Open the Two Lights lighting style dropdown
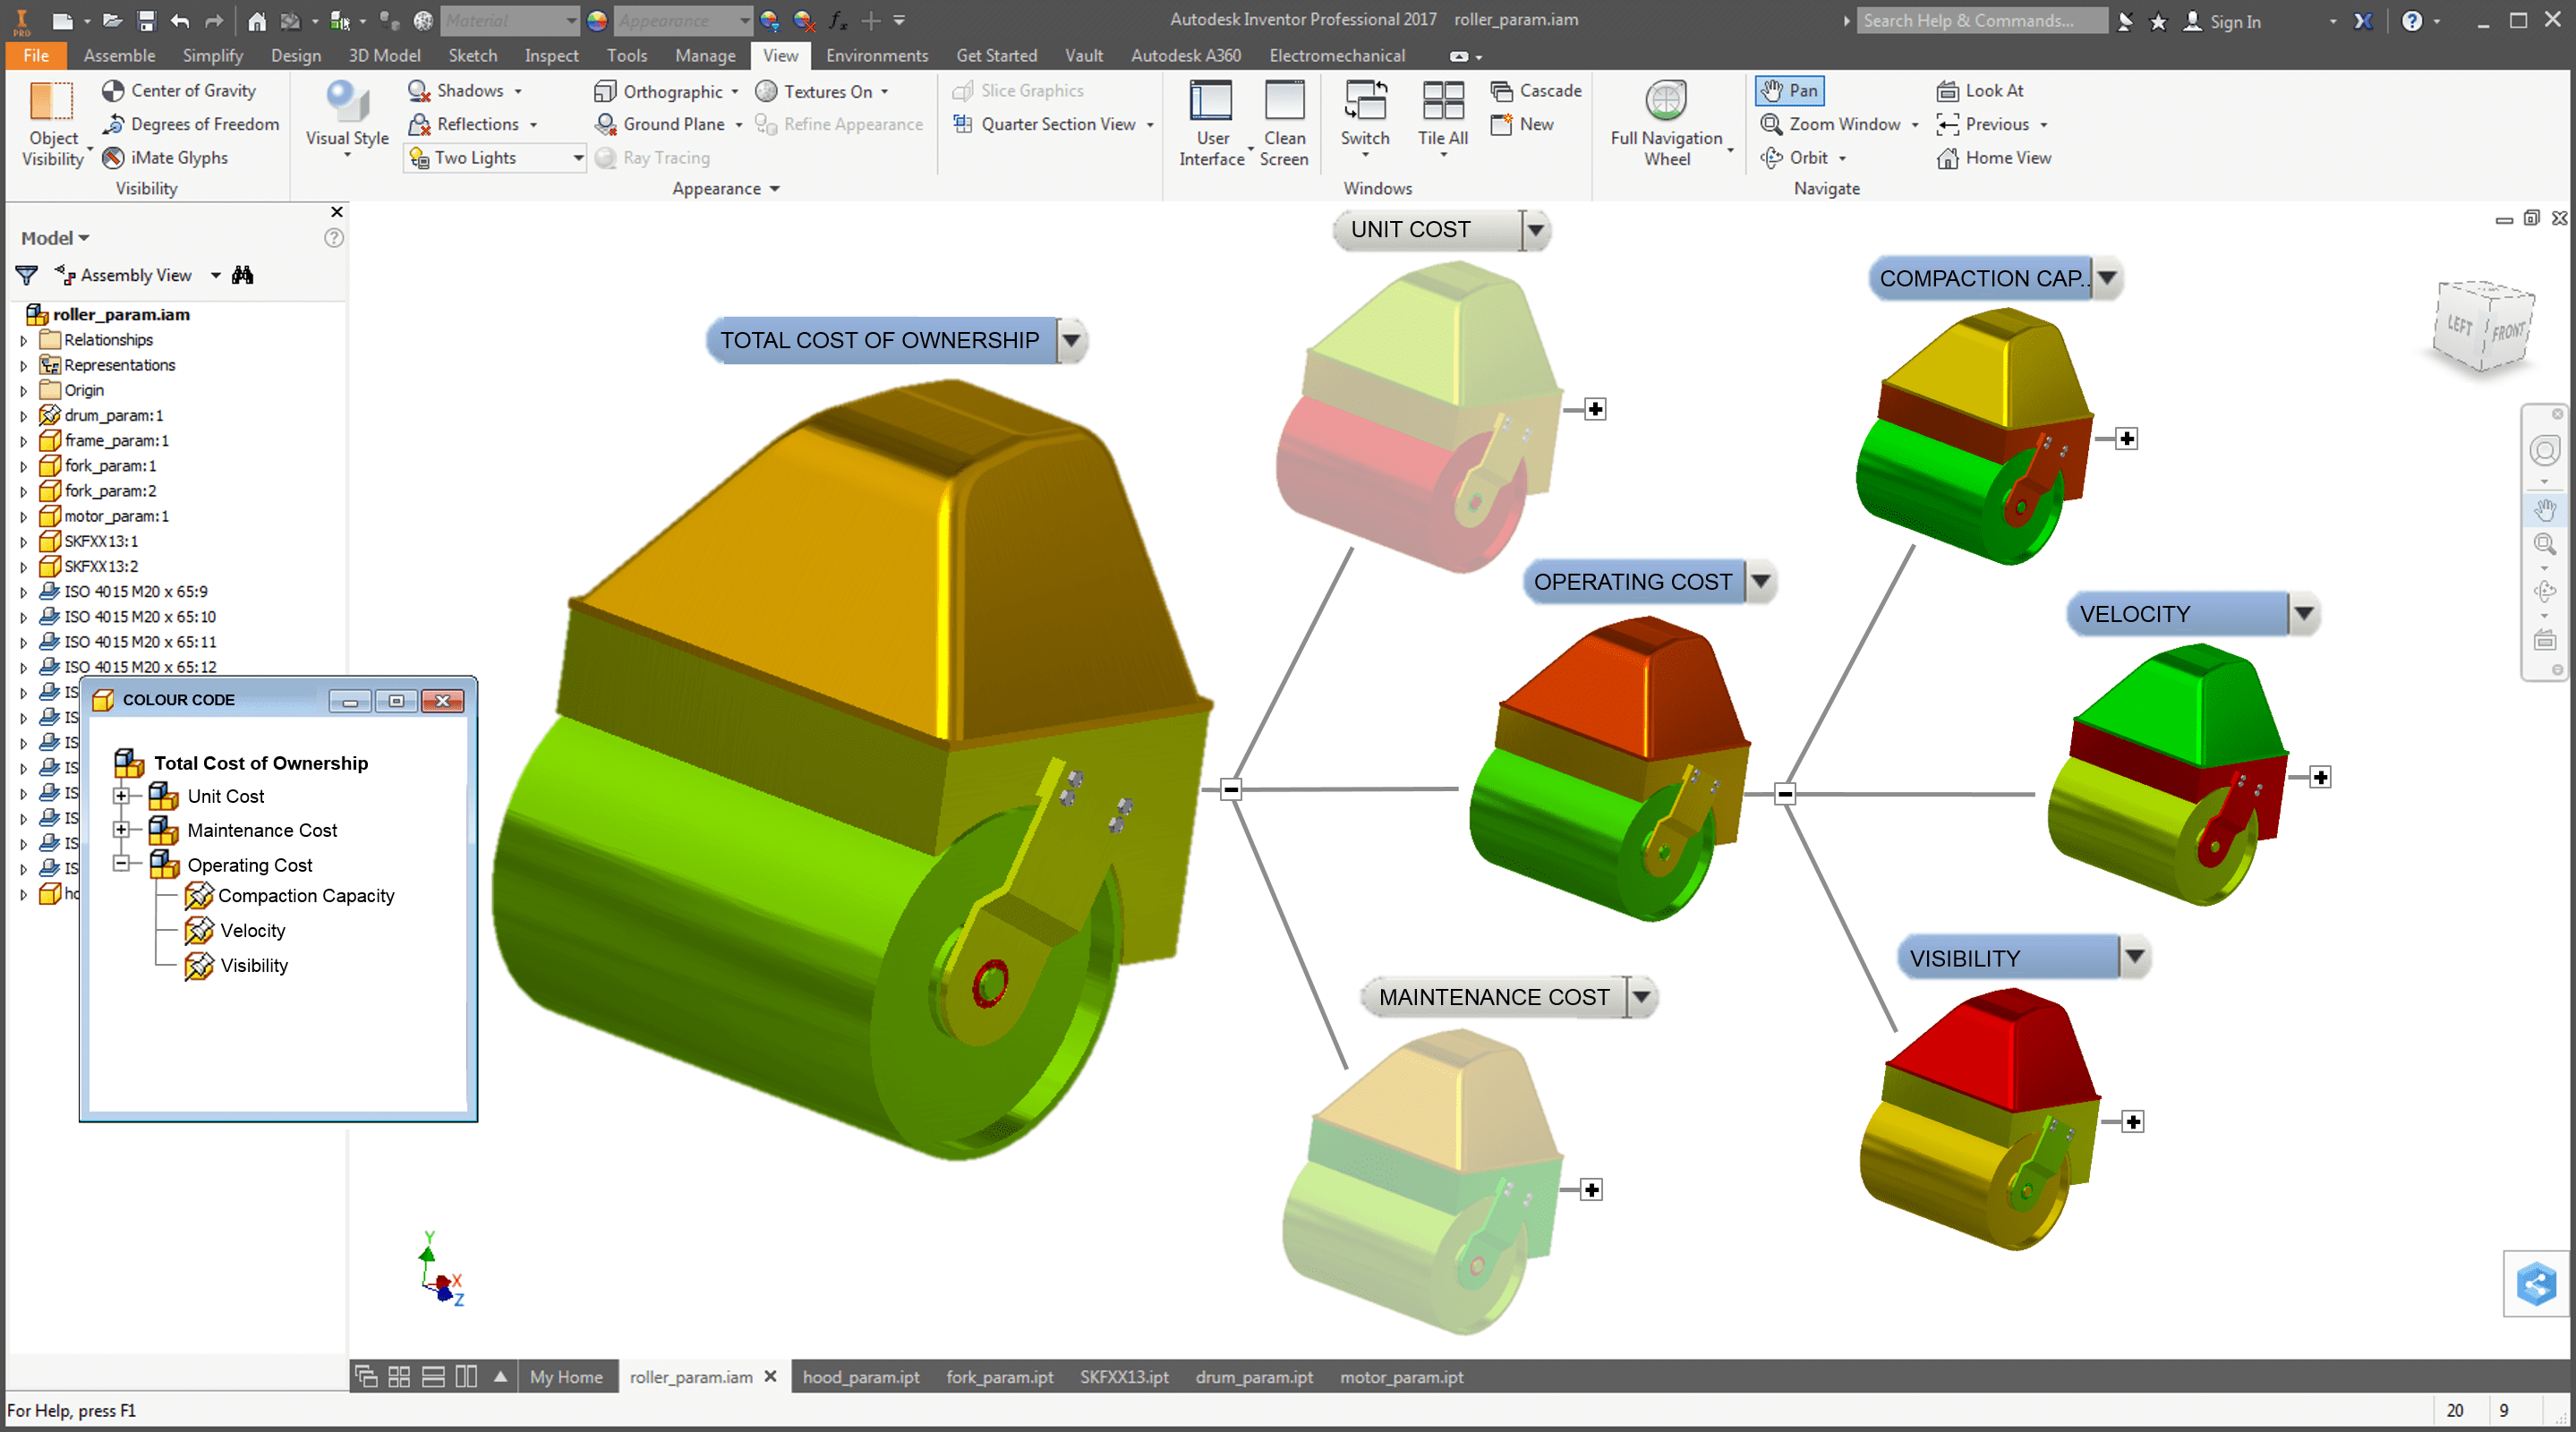Viewport: 2576px width, 1432px height. click(577, 158)
